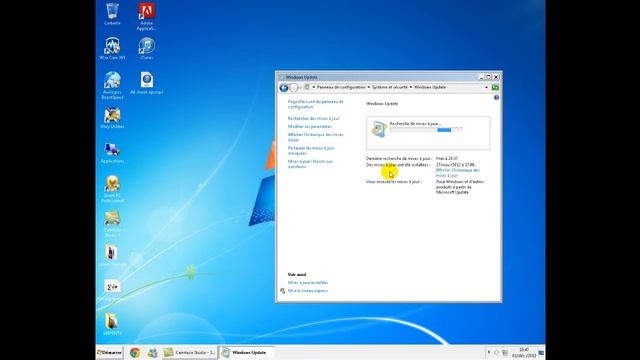This screenshot has height=360, width=640.
Task: Open the blue help question mark icon
Action: (496, 98)
